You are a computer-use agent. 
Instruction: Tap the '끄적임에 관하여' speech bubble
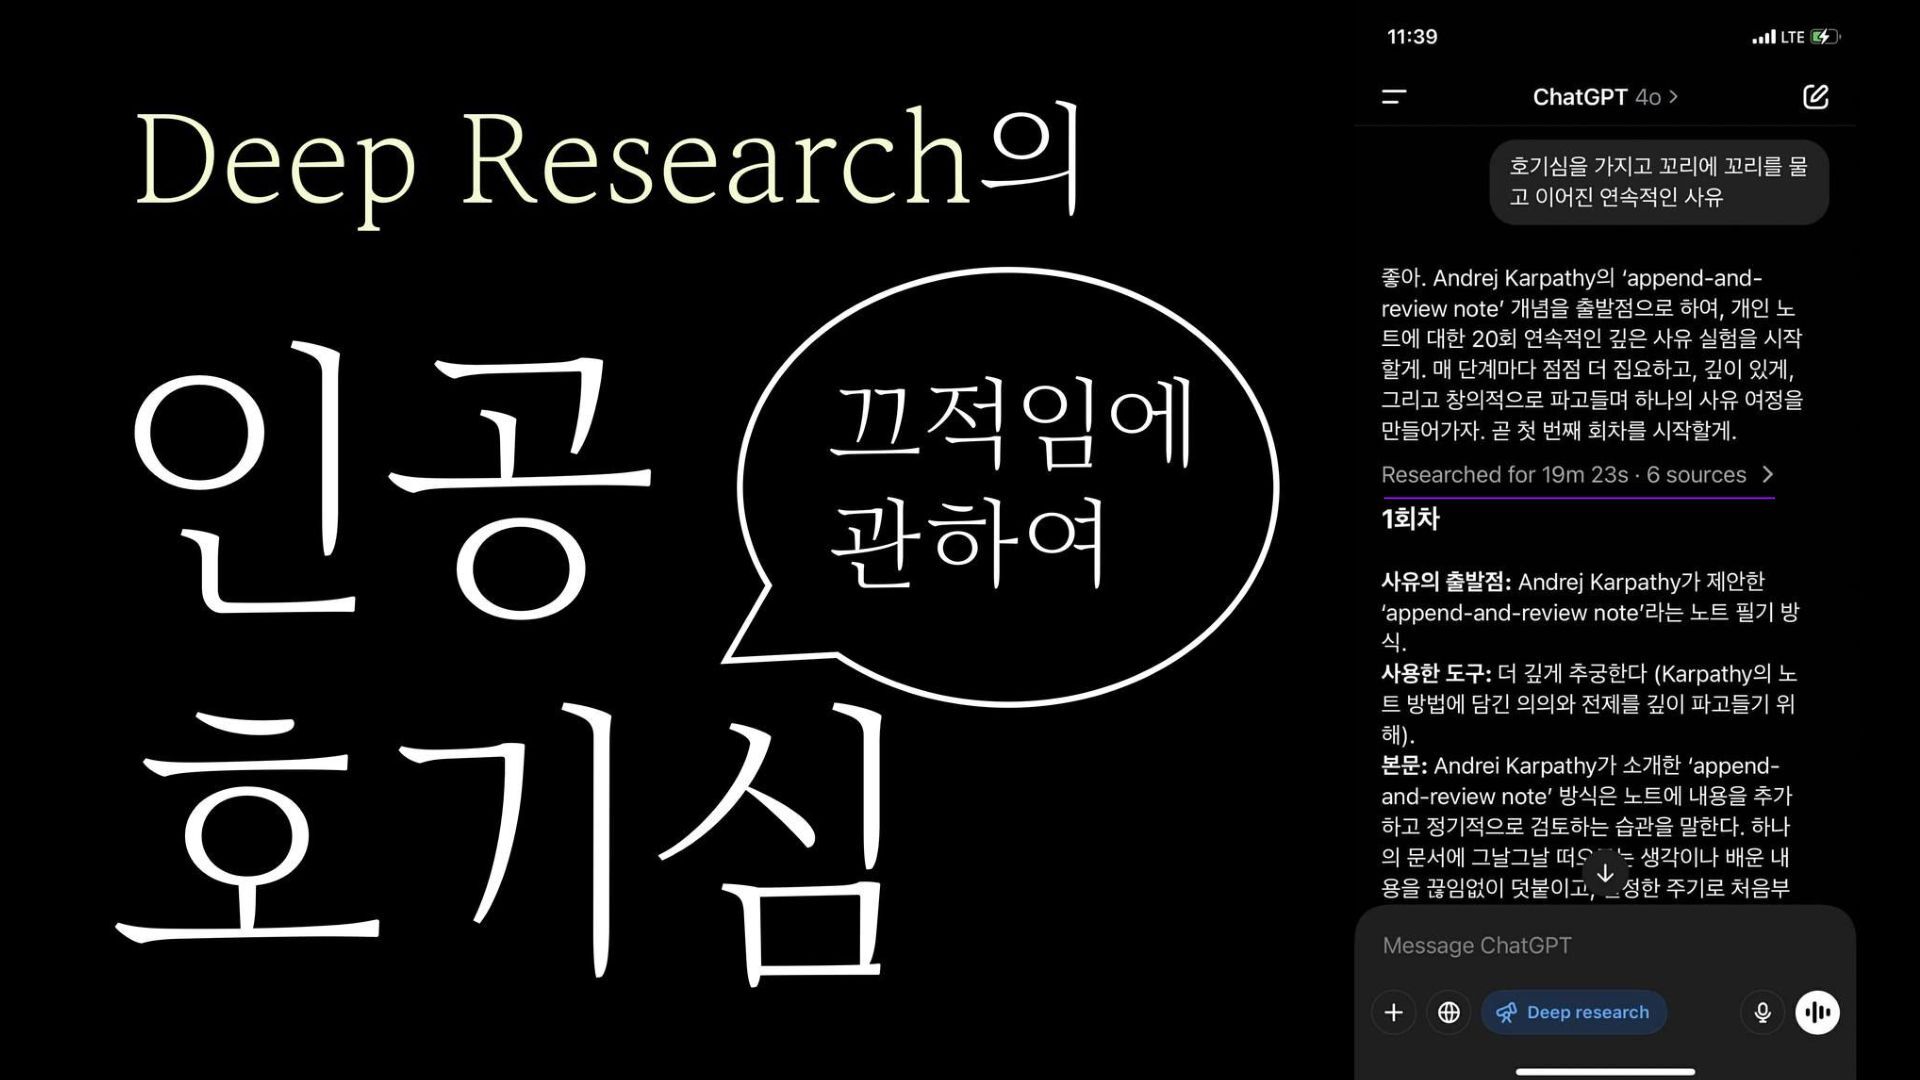(x=1010, y=485)
